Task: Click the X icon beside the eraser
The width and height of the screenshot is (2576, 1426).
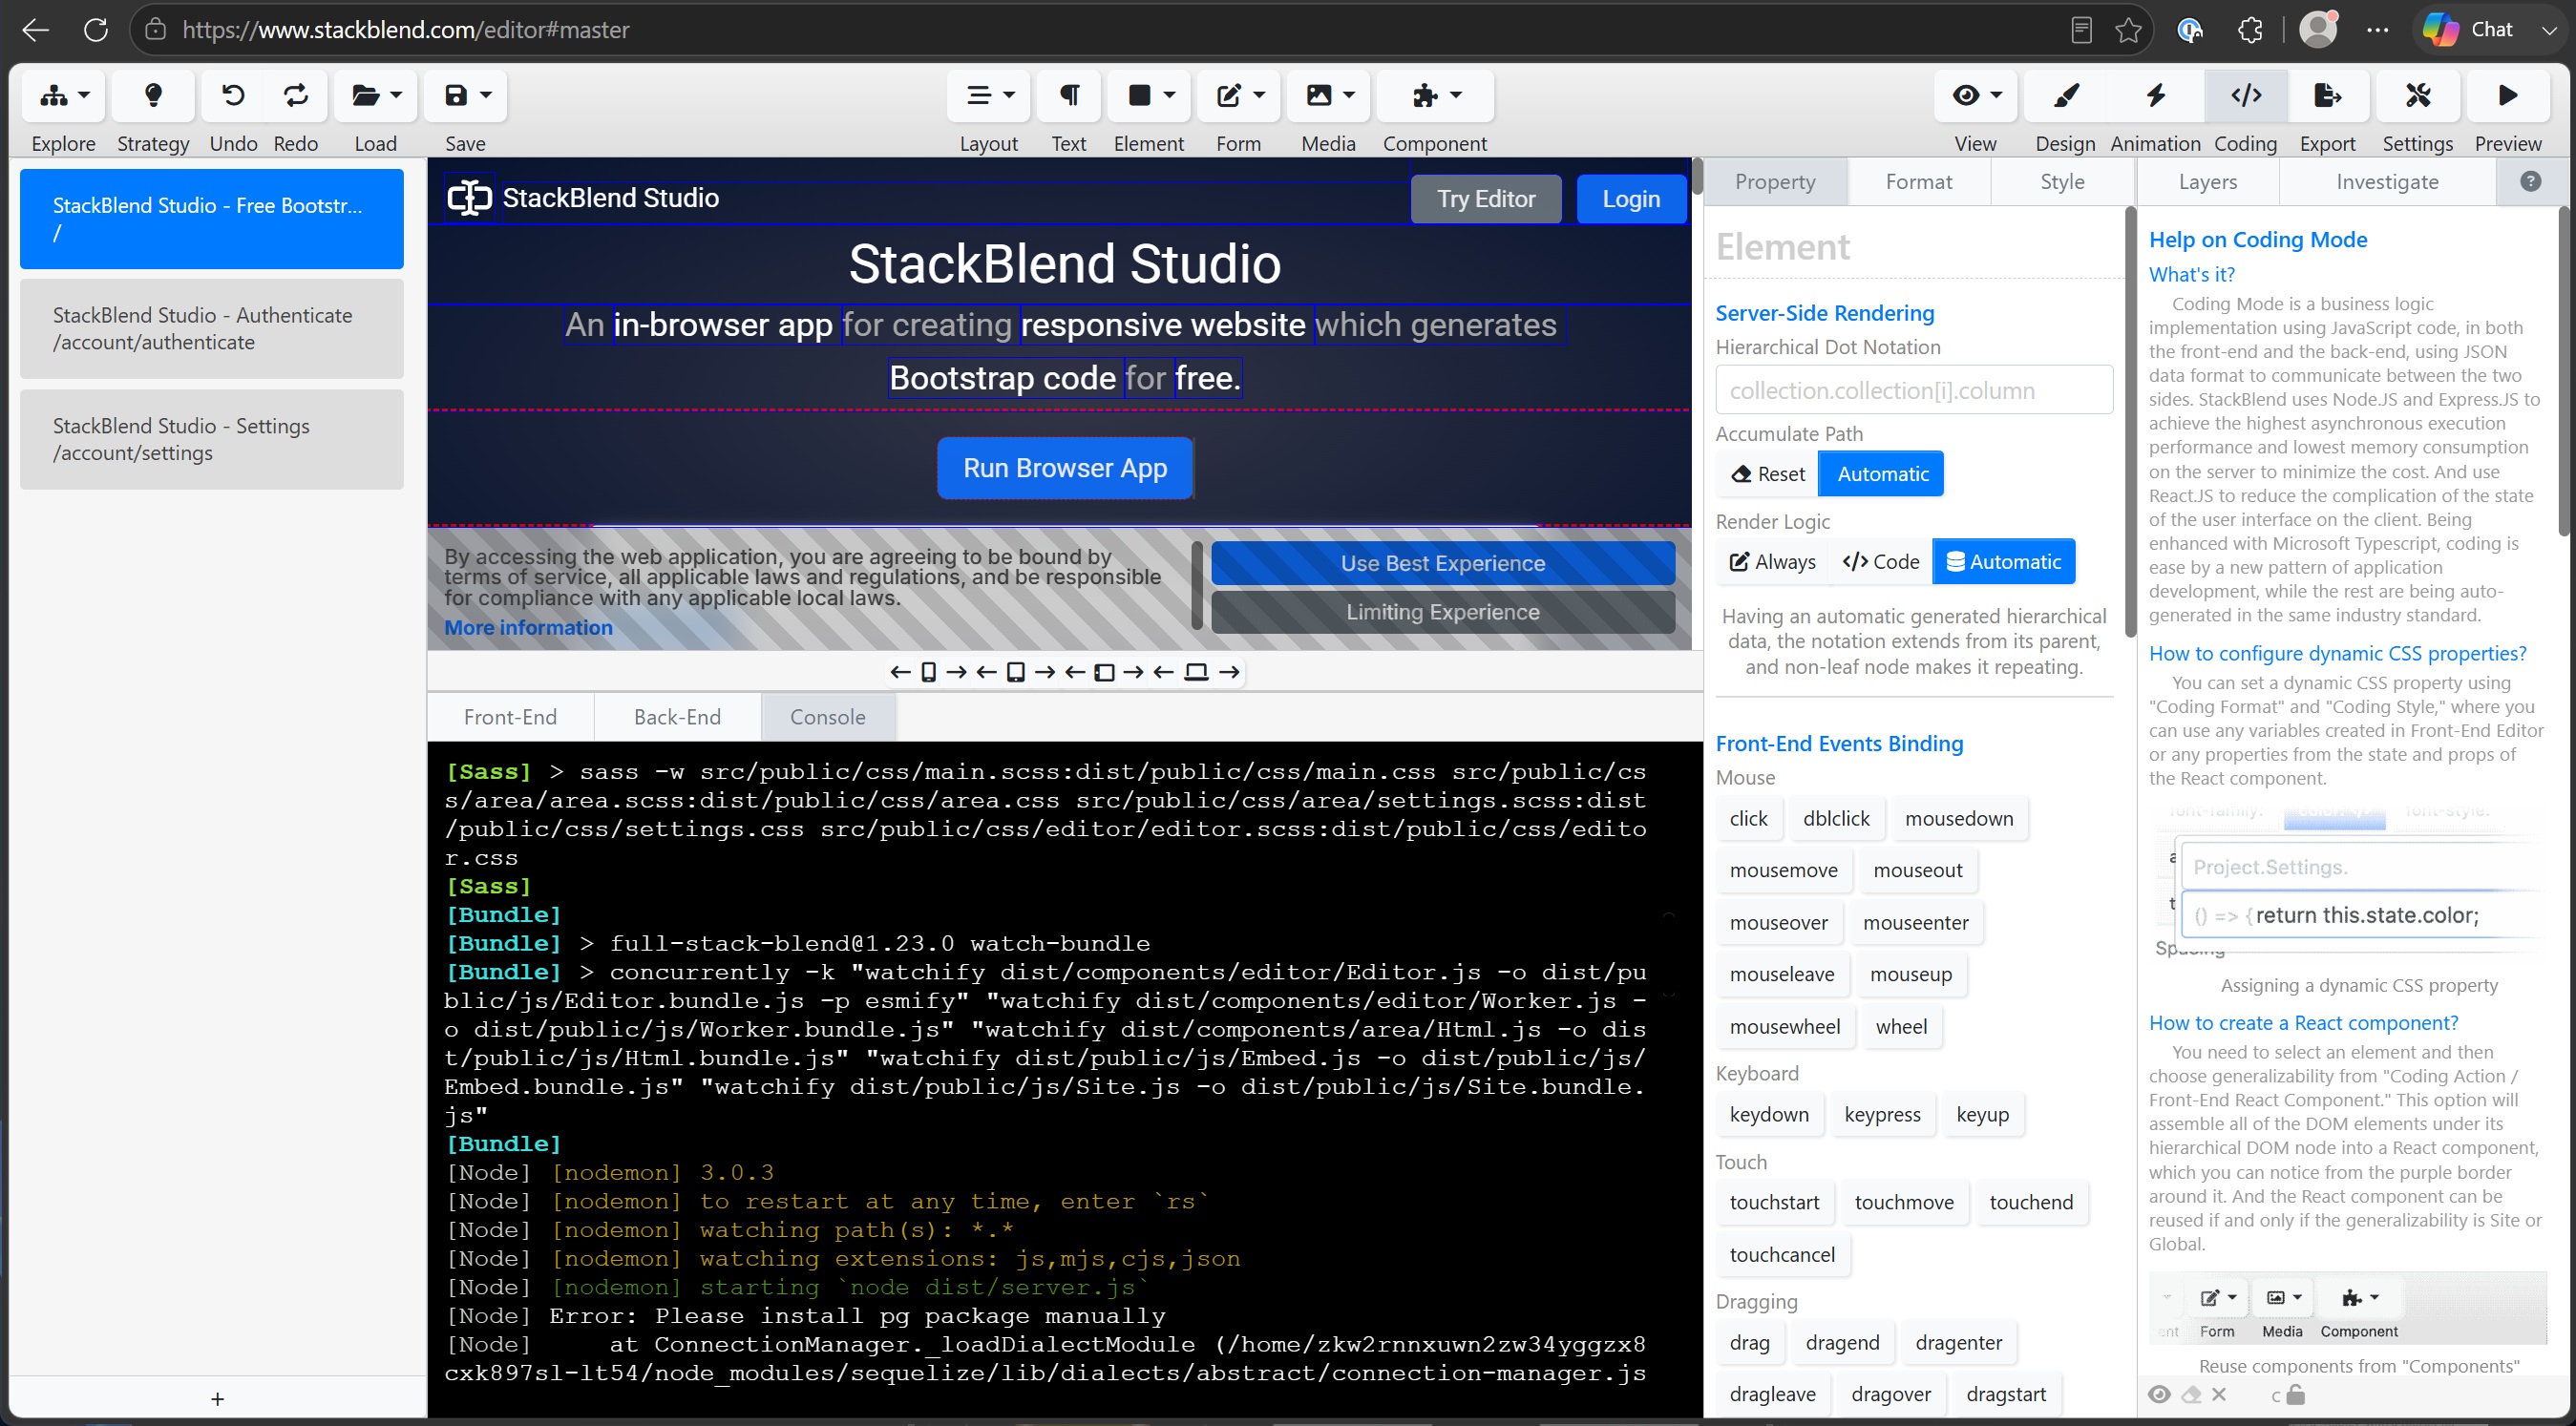Action: [x=2219, y=1394]
